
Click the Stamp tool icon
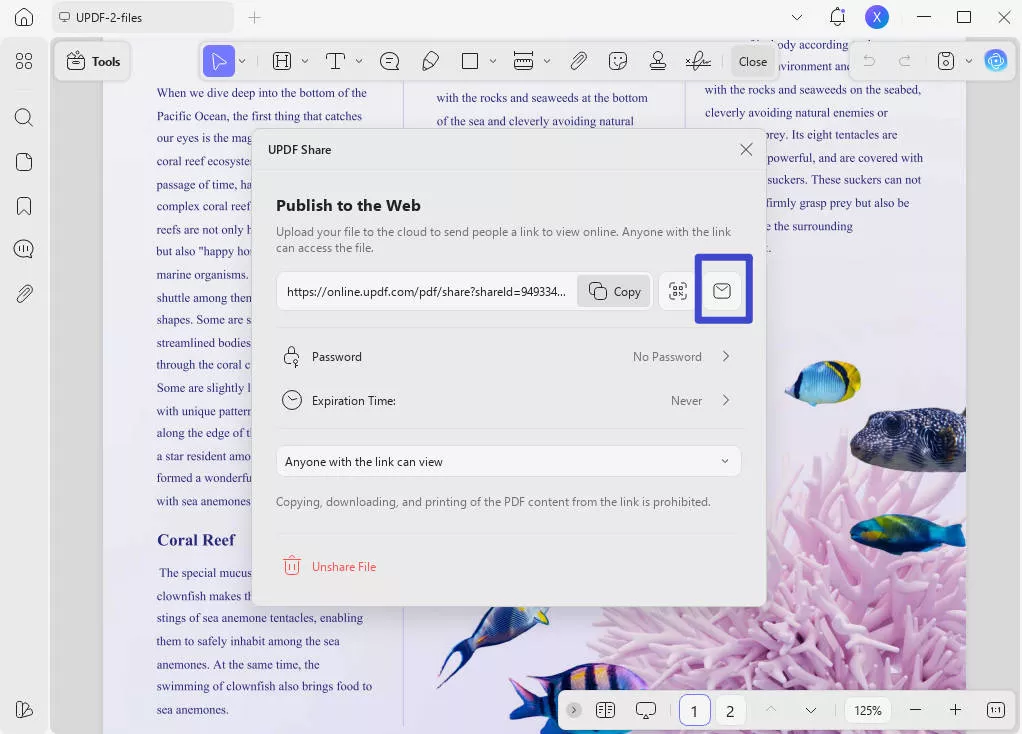point(658,61)
